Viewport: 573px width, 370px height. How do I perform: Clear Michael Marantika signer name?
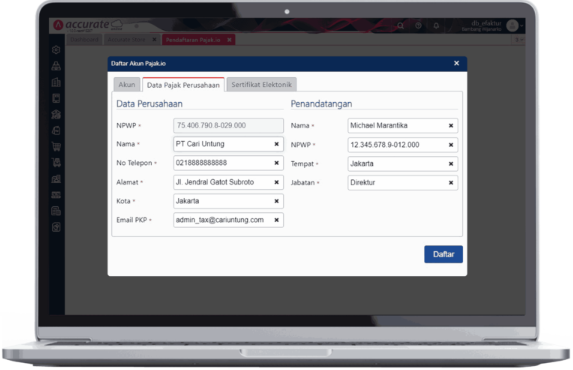pos(451,125)
